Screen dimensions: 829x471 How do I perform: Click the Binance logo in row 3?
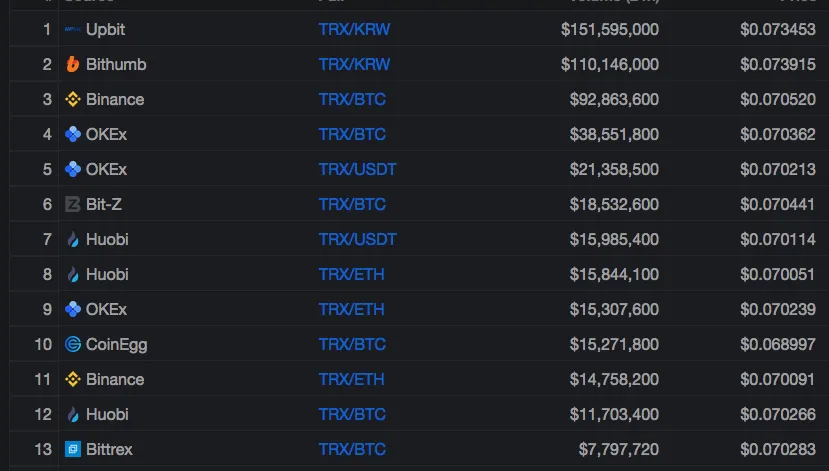pyautogui.click(x=72, y=99)
